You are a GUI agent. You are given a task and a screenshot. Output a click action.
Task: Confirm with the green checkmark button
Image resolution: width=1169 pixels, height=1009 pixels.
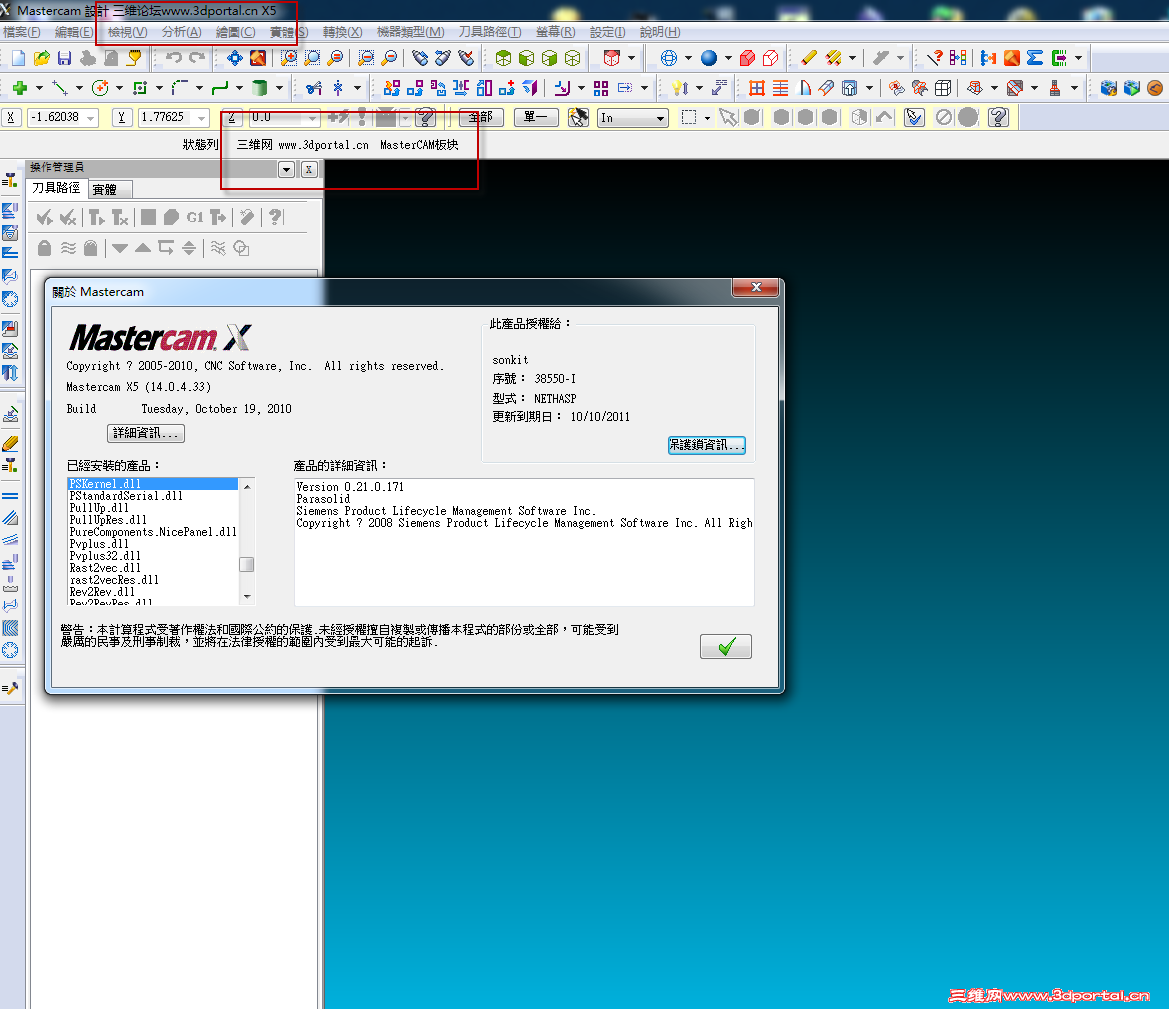coord(725,647)
